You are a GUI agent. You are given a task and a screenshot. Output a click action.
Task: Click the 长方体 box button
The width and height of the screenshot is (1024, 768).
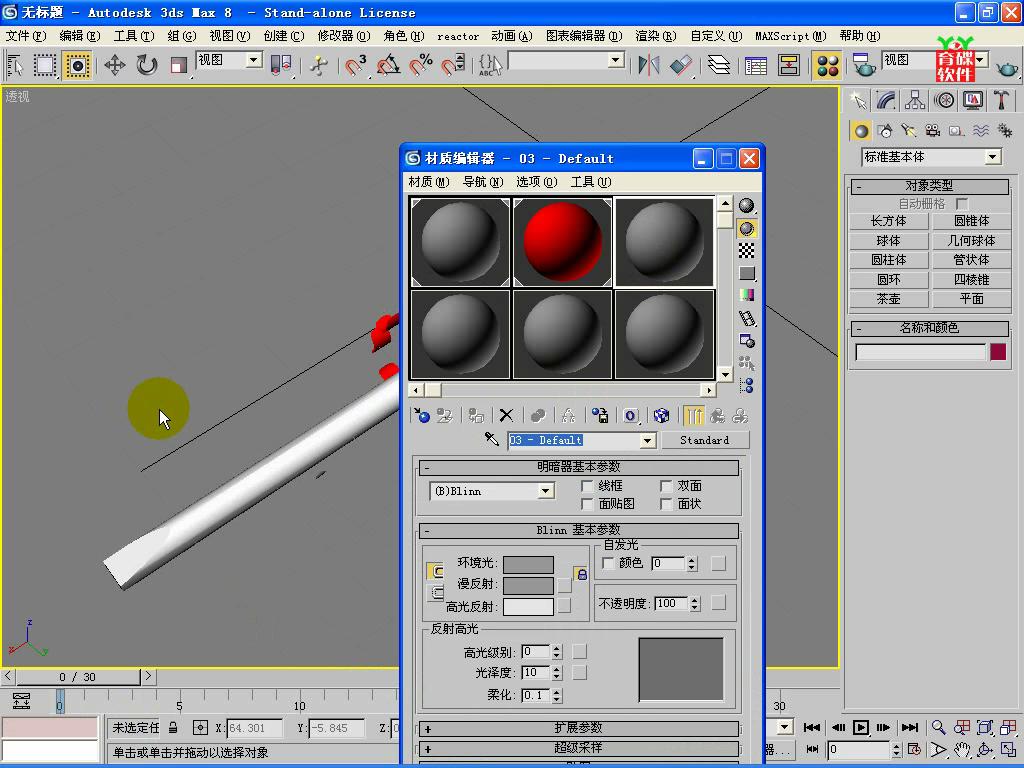click(889, 221)
